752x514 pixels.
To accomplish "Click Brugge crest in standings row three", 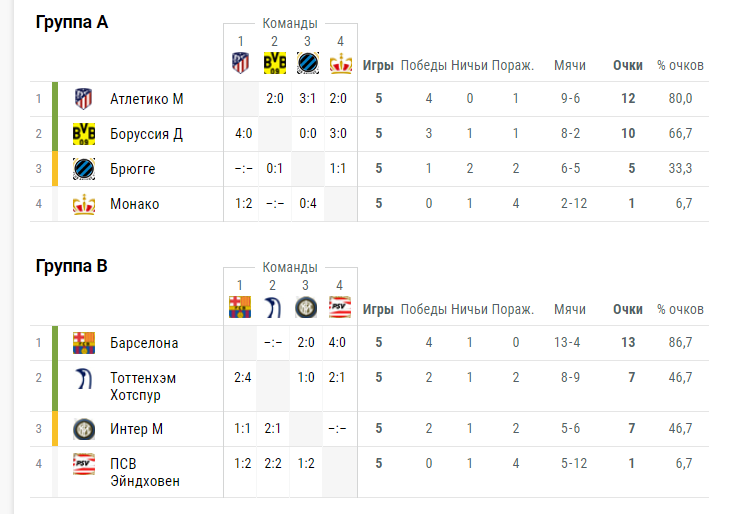I will tap(83, 169).
